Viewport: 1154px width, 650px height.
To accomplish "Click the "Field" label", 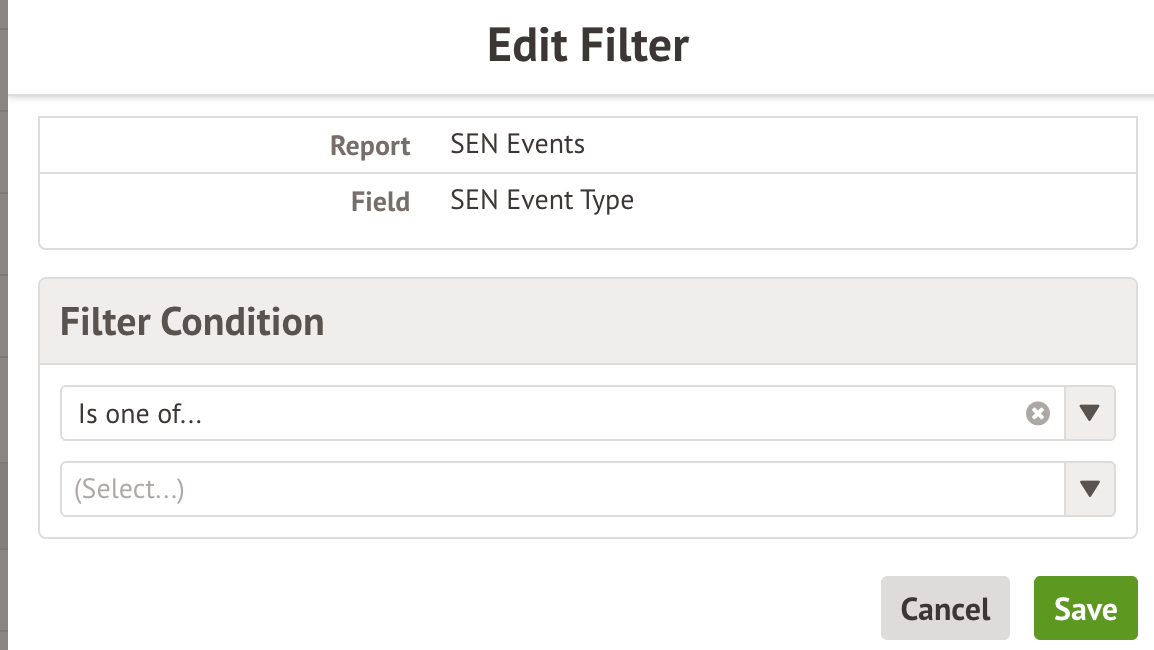I will tap(380, 202).
